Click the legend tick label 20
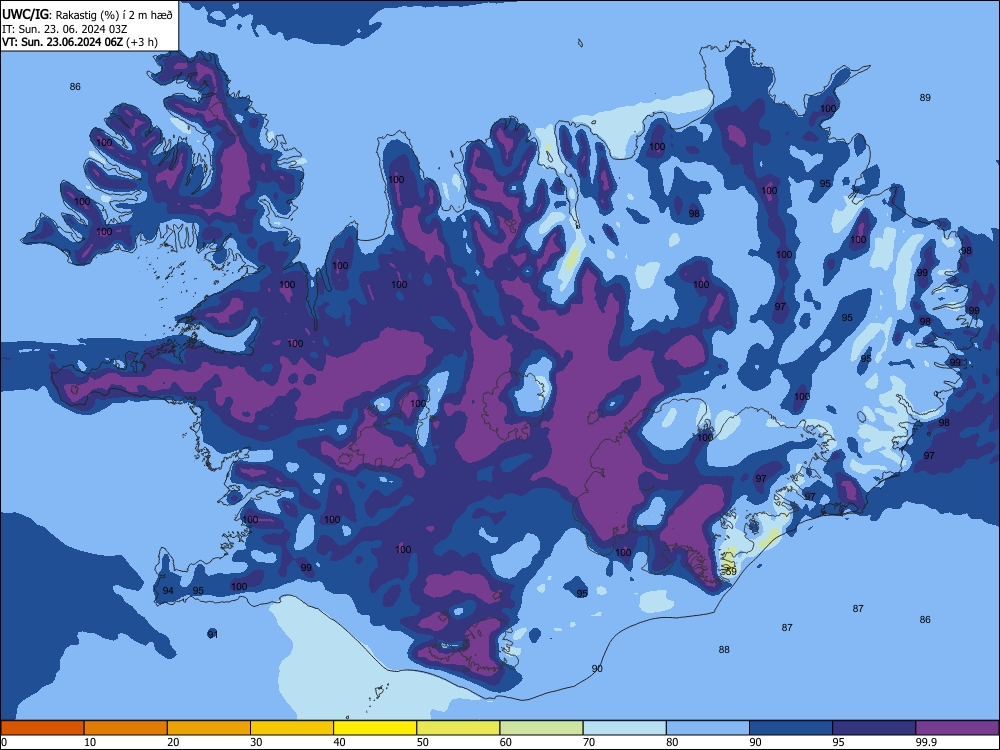1000x750 pixels. pos(173,742)
